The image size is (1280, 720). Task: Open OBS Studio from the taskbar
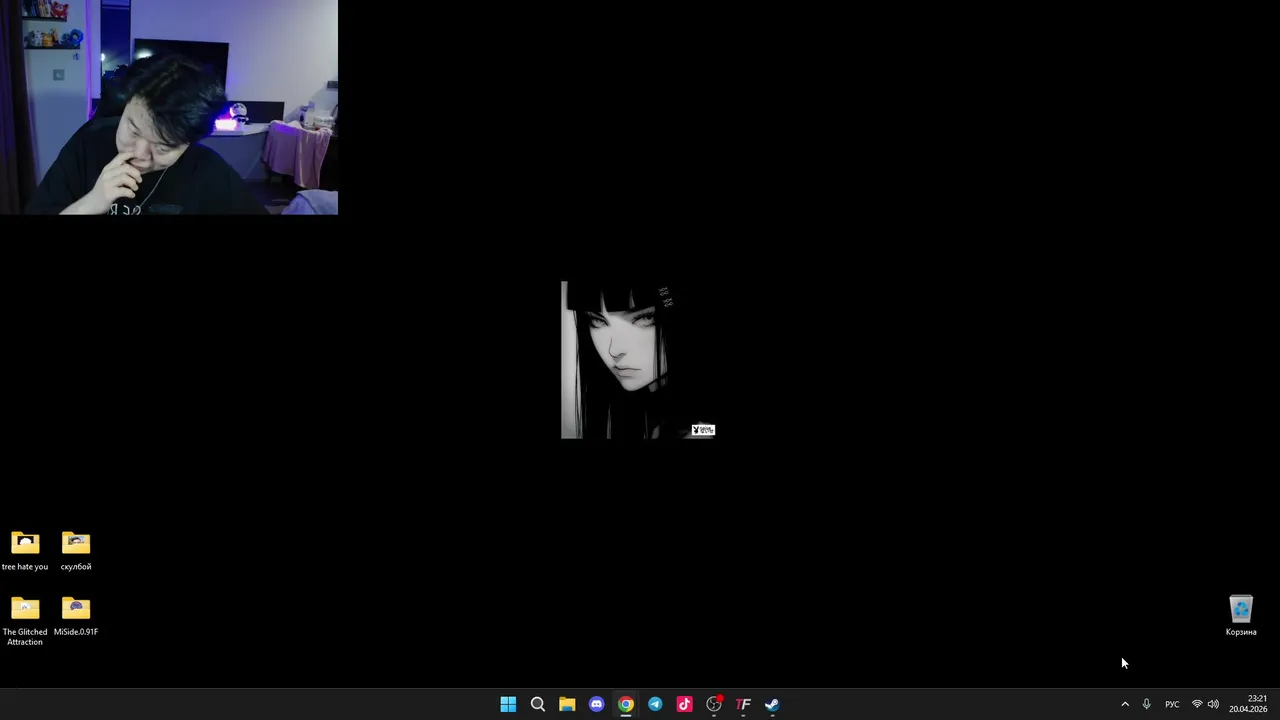coord(714,704)
